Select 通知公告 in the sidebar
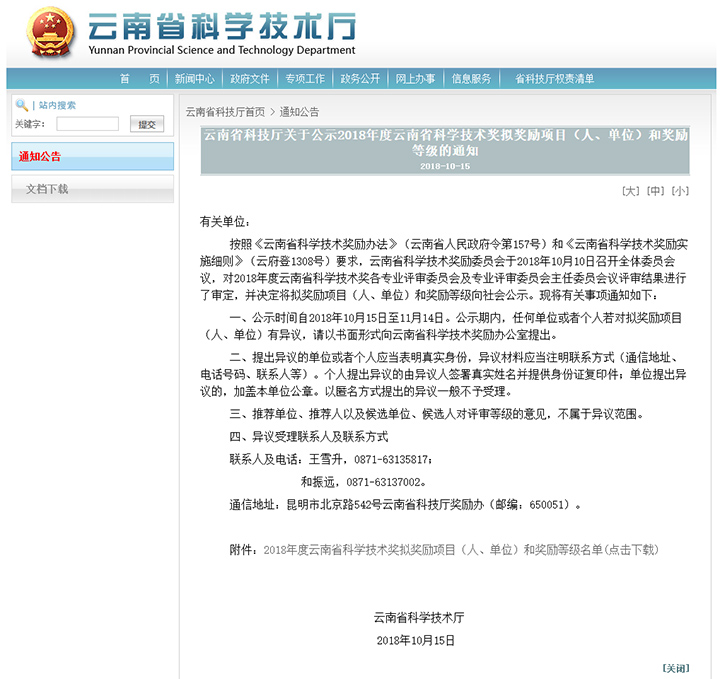Screen dimensions: 720x679 [92, 157]
